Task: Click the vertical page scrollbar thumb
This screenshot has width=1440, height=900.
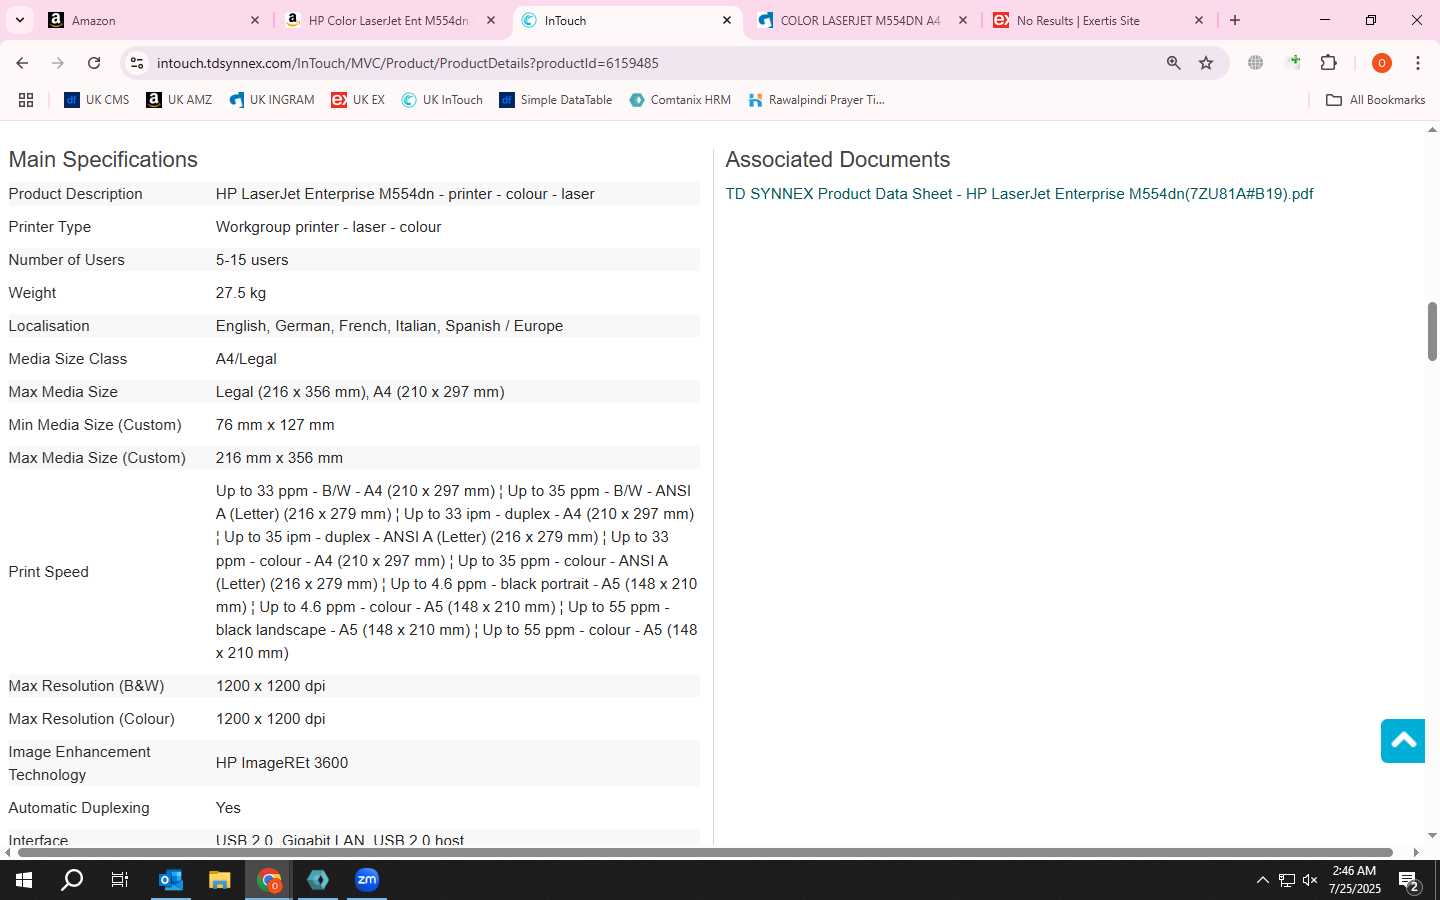Action: (1432, 331)
